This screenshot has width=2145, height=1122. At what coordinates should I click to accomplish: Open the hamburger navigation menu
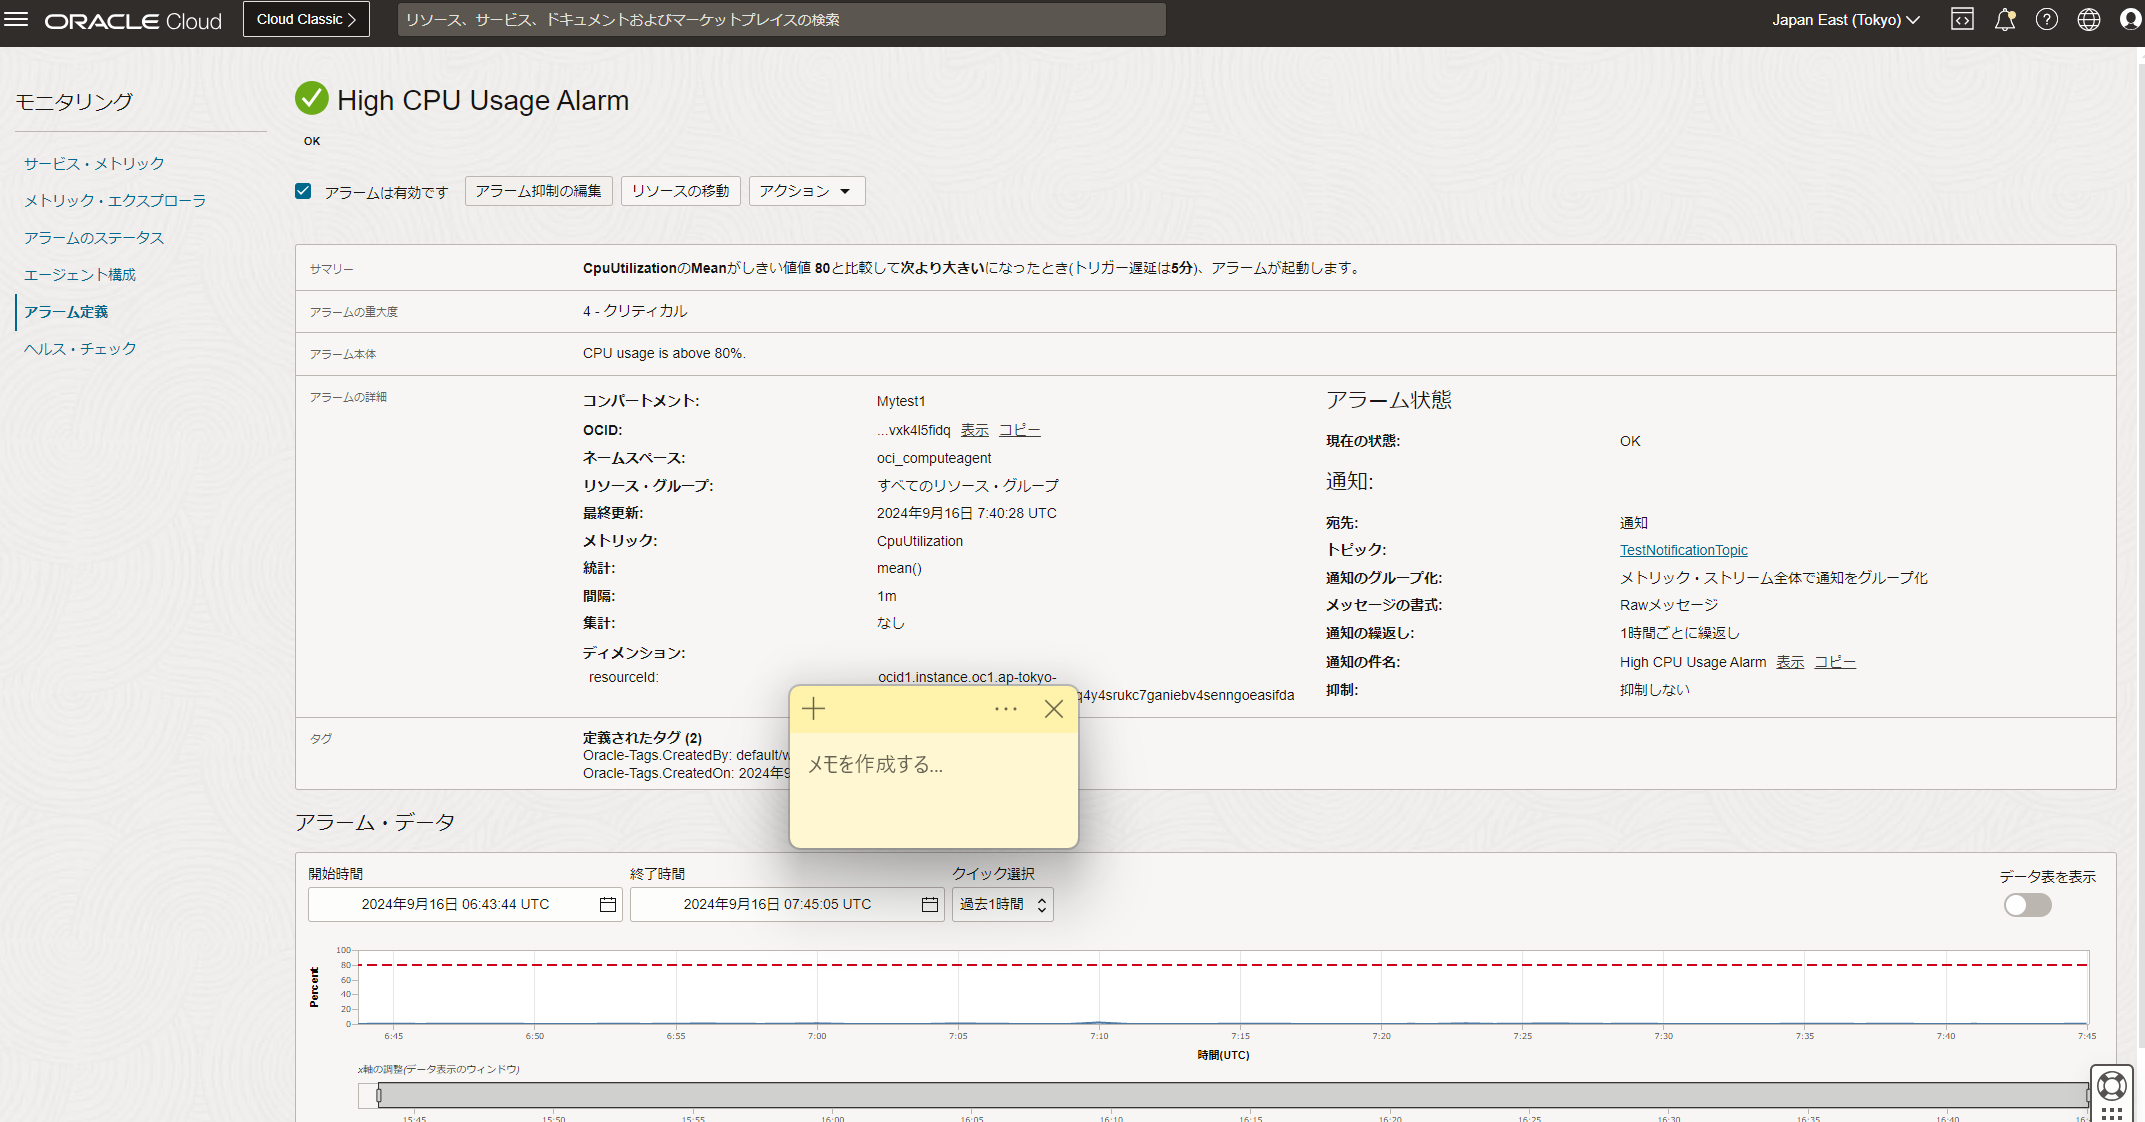point(17,20)
